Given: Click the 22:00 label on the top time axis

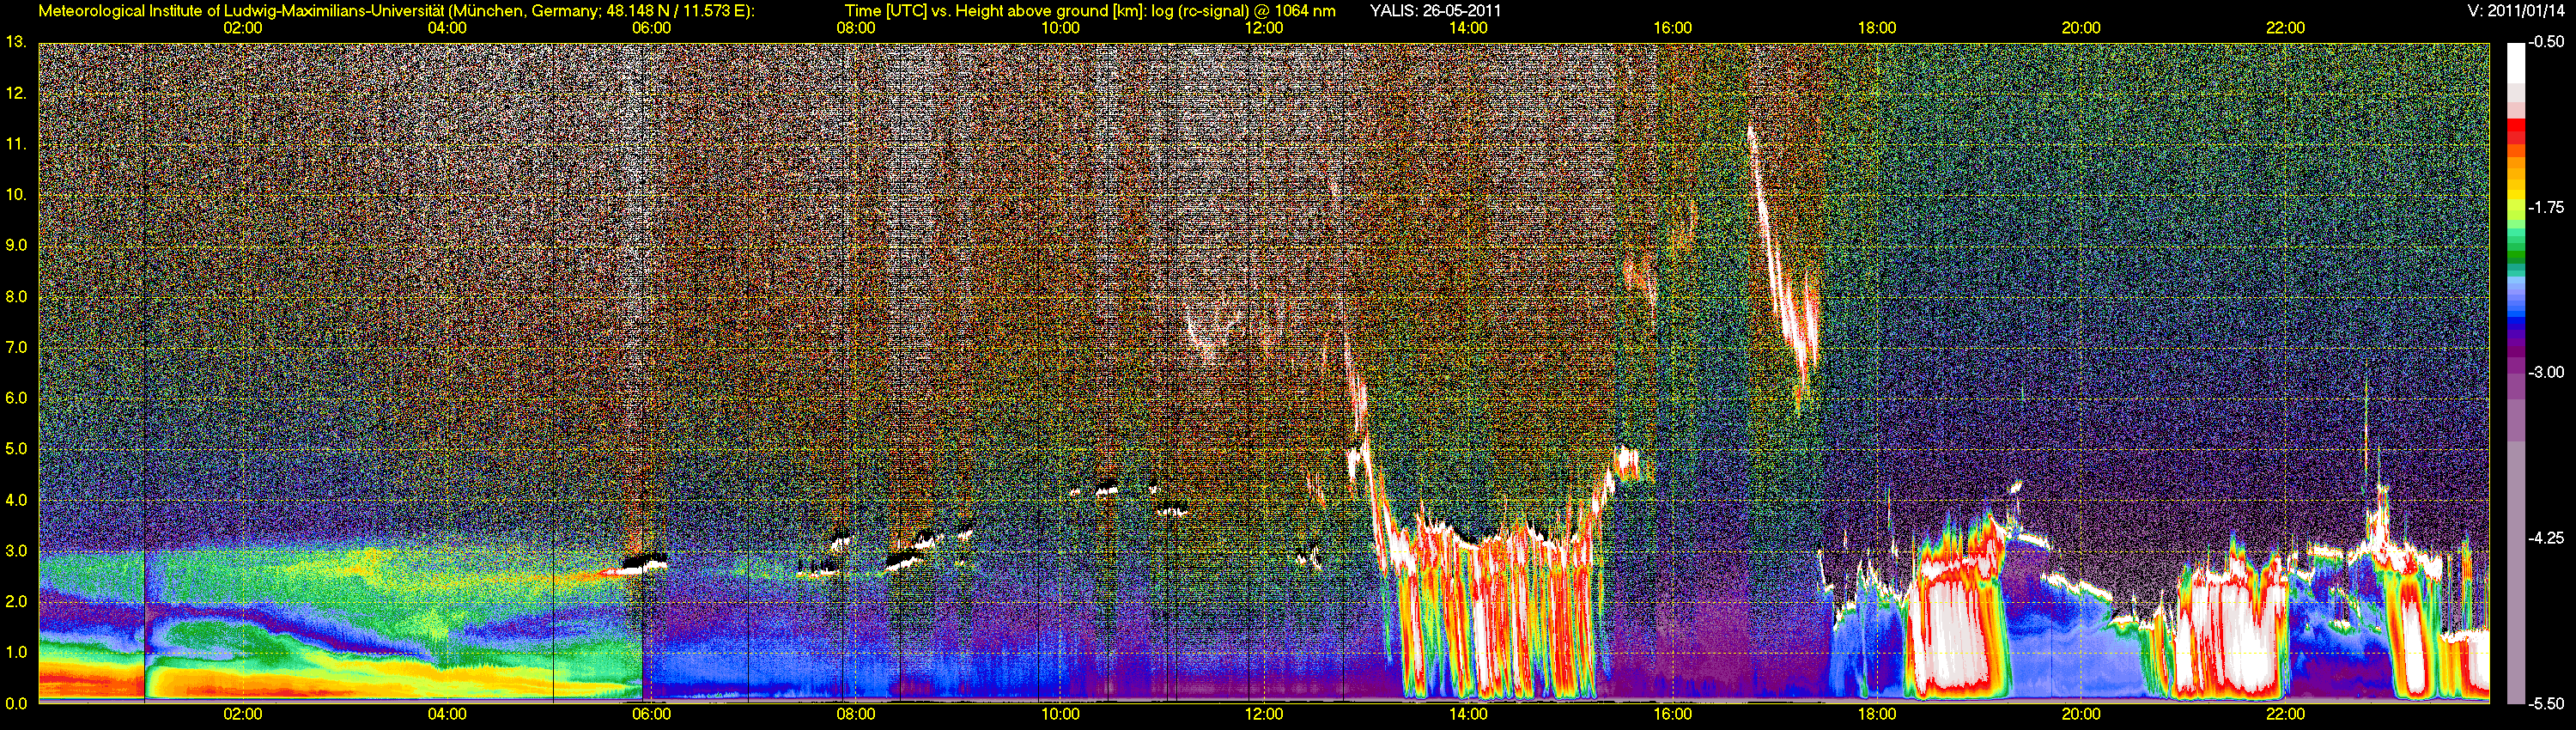Looking at the screenshot, I should point(2285,28).
